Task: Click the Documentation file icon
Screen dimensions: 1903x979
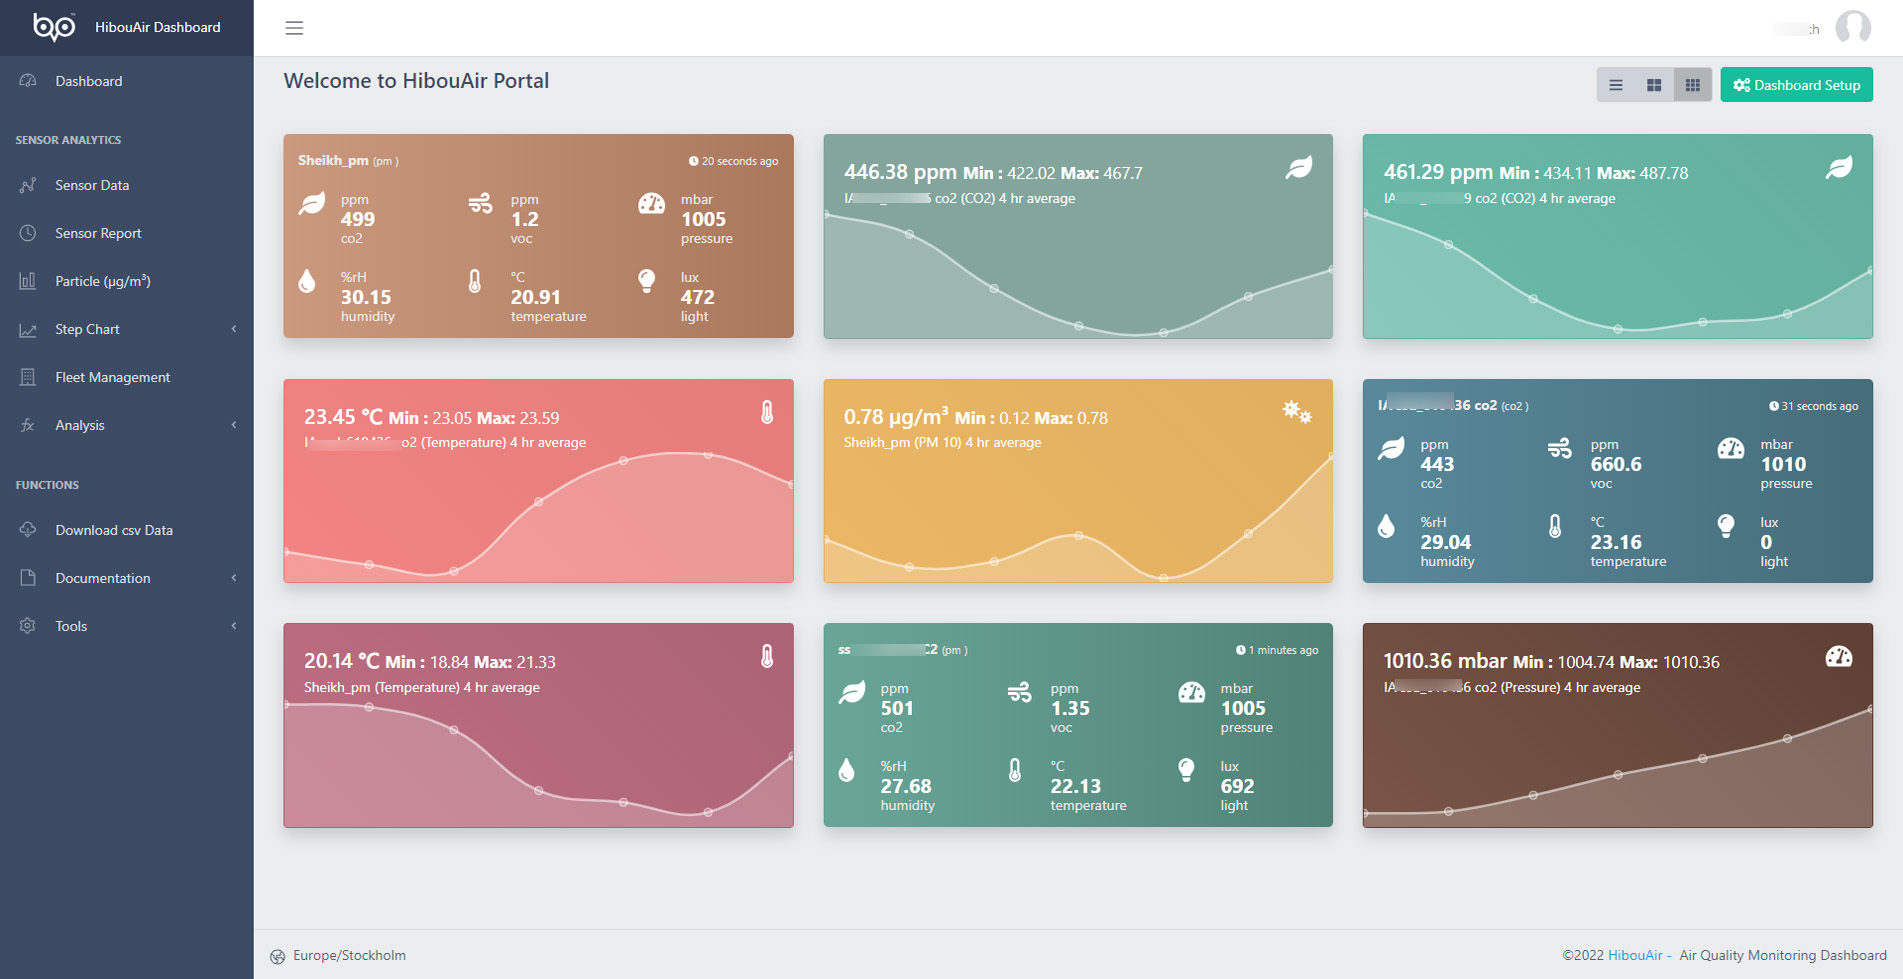Action: [x=28, y=578]
